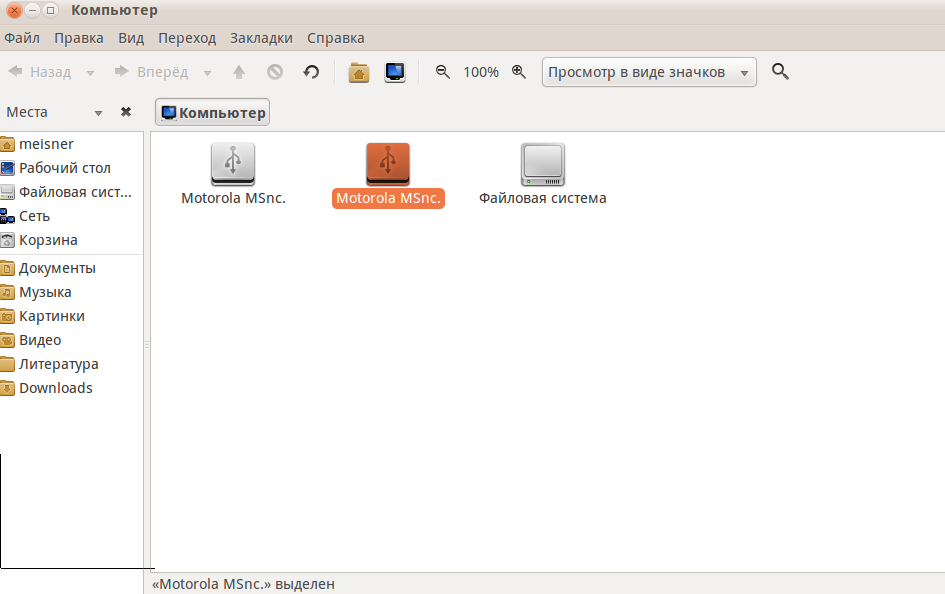Viewport: 945px width, 594px height.
Task: Click the Forward (Вперёд) button
Action: [x=151, y=72]
